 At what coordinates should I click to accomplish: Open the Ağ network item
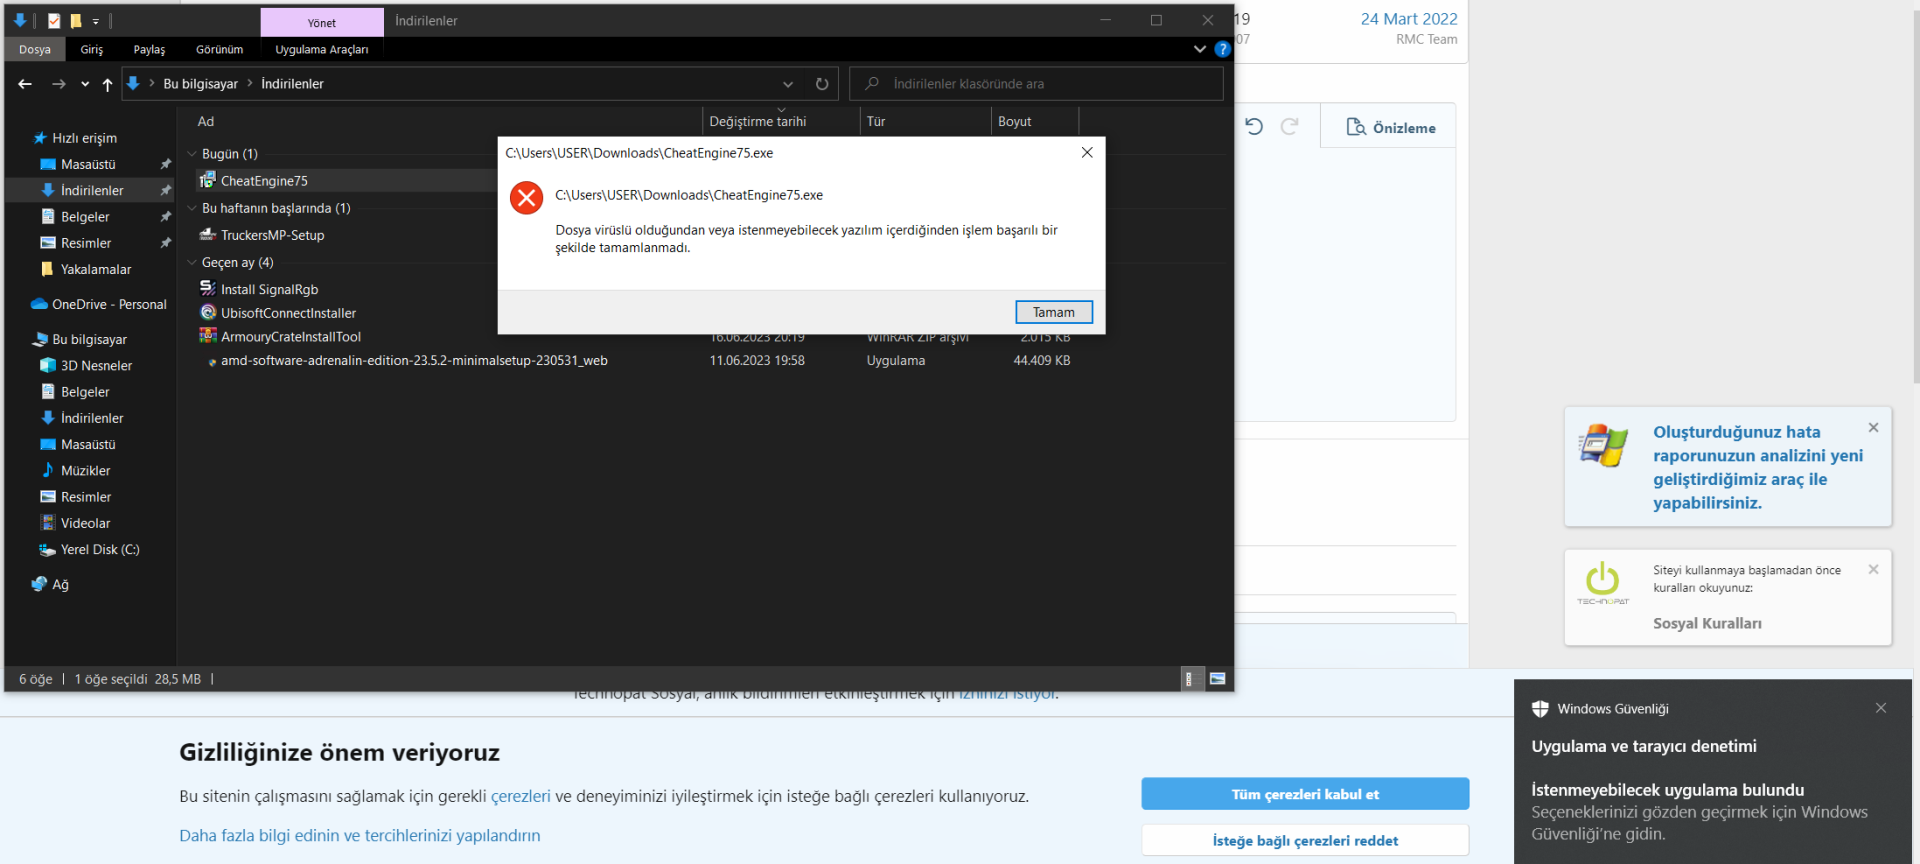pyautogui.click(x=60, y=584)
